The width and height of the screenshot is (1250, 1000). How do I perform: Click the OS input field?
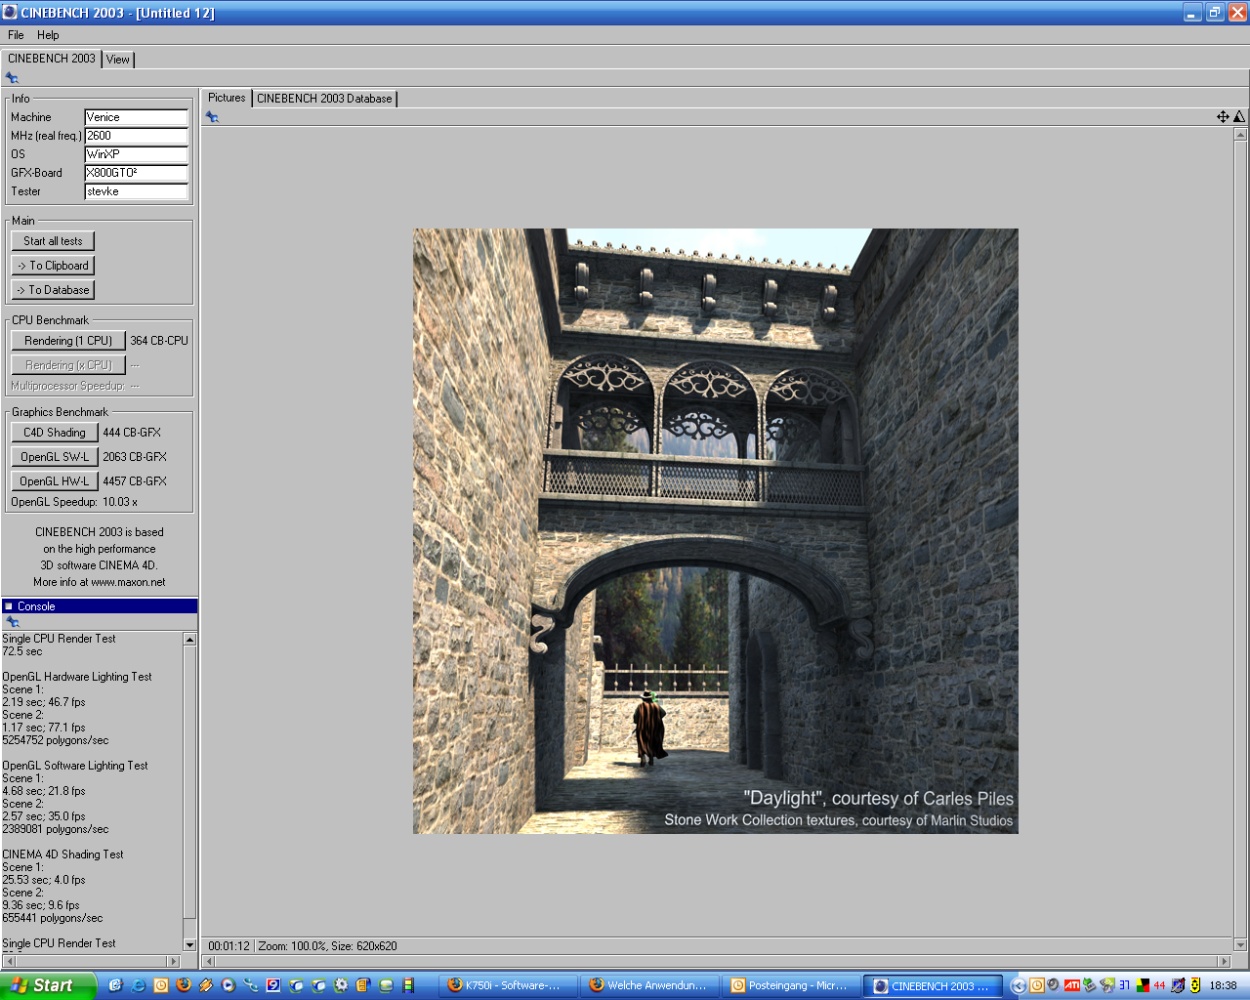coord(136,154)
